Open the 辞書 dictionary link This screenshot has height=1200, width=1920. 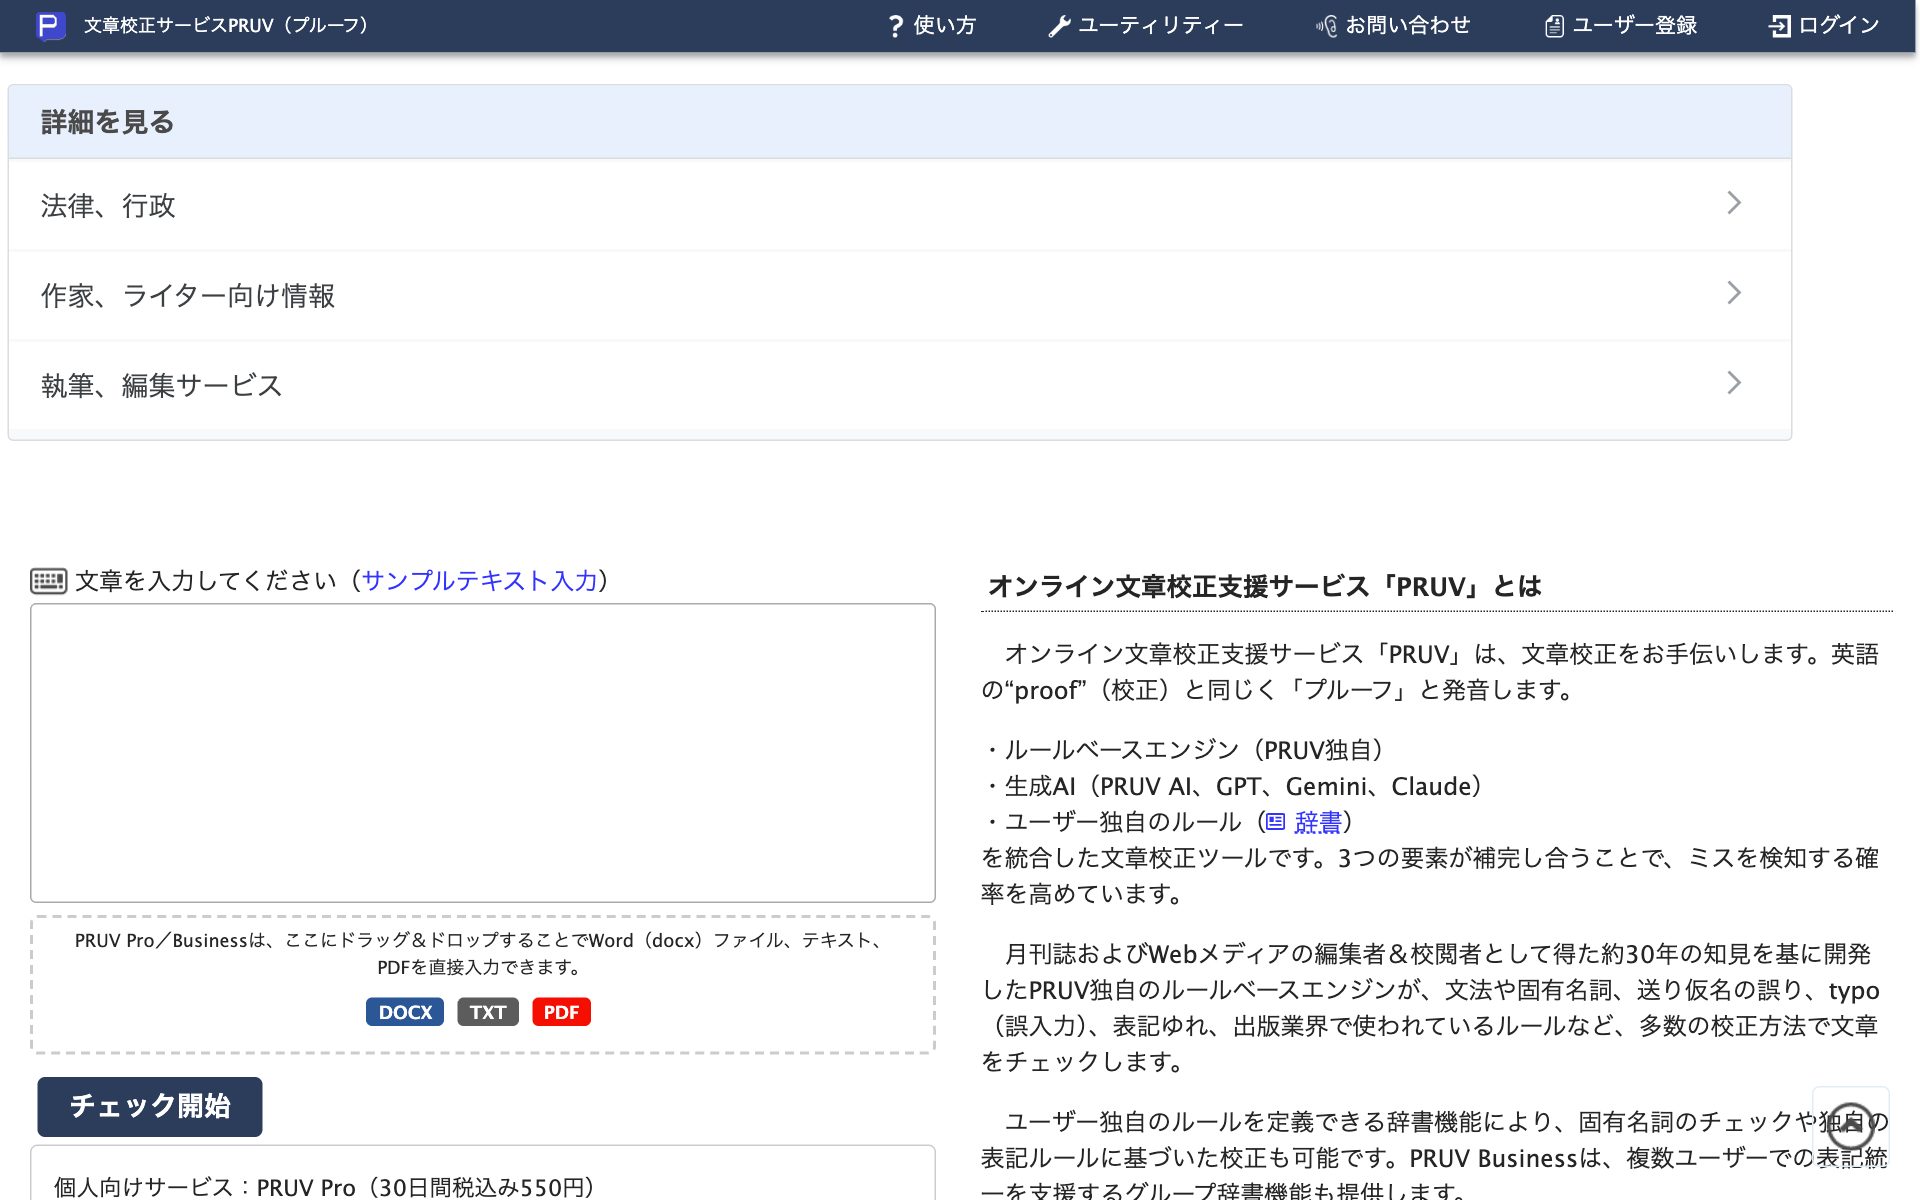click(1317, 823)
